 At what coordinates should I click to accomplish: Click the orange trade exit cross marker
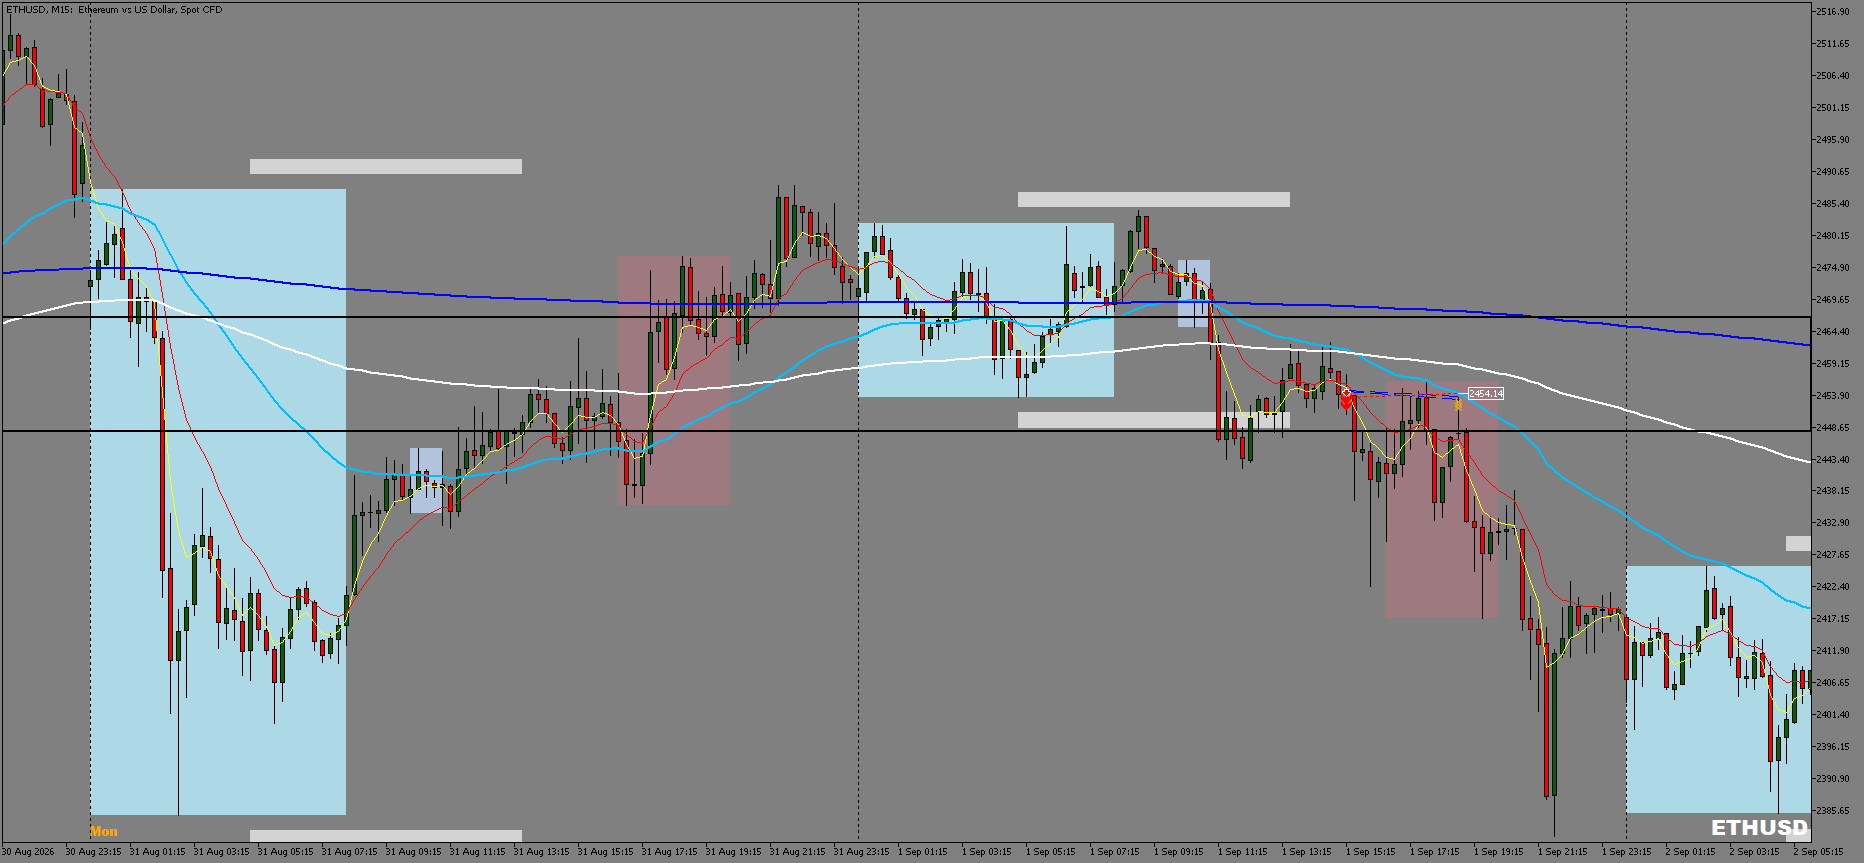(x=1458, y=405)
